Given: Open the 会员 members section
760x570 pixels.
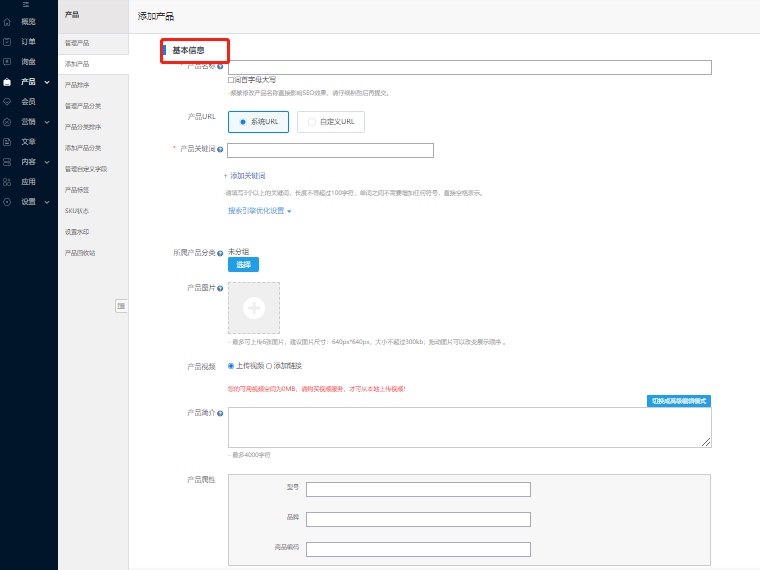Looking at the screenshot, I should point(27,101).
